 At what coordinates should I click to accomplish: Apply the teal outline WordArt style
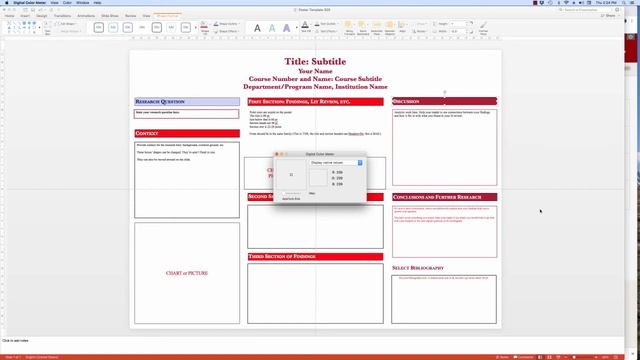tap(272, 28)
